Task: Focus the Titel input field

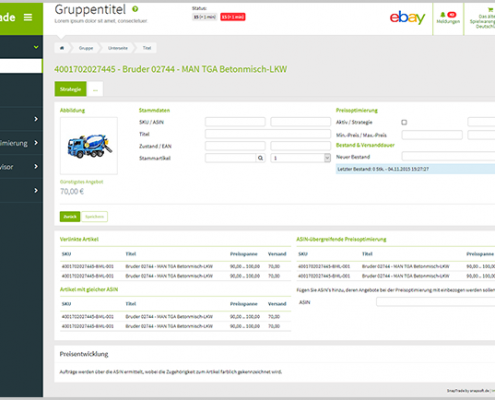Action: [268, 134]
